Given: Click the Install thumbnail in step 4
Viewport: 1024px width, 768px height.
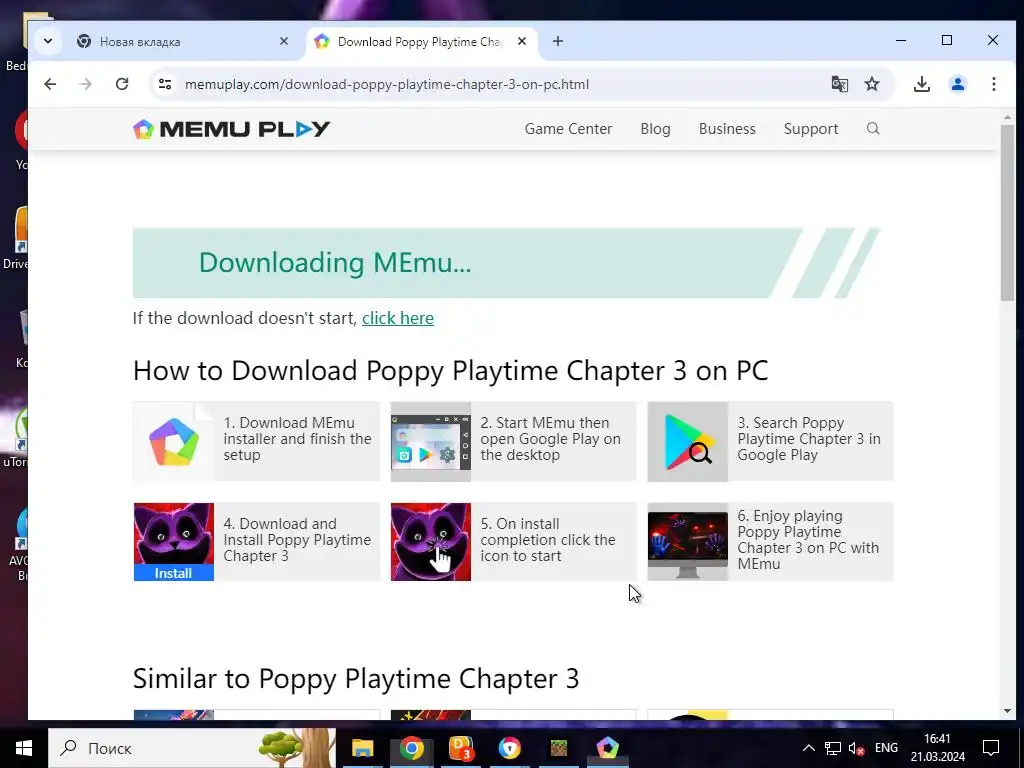Looking at the screenshot, I should (x=174, y=541).
